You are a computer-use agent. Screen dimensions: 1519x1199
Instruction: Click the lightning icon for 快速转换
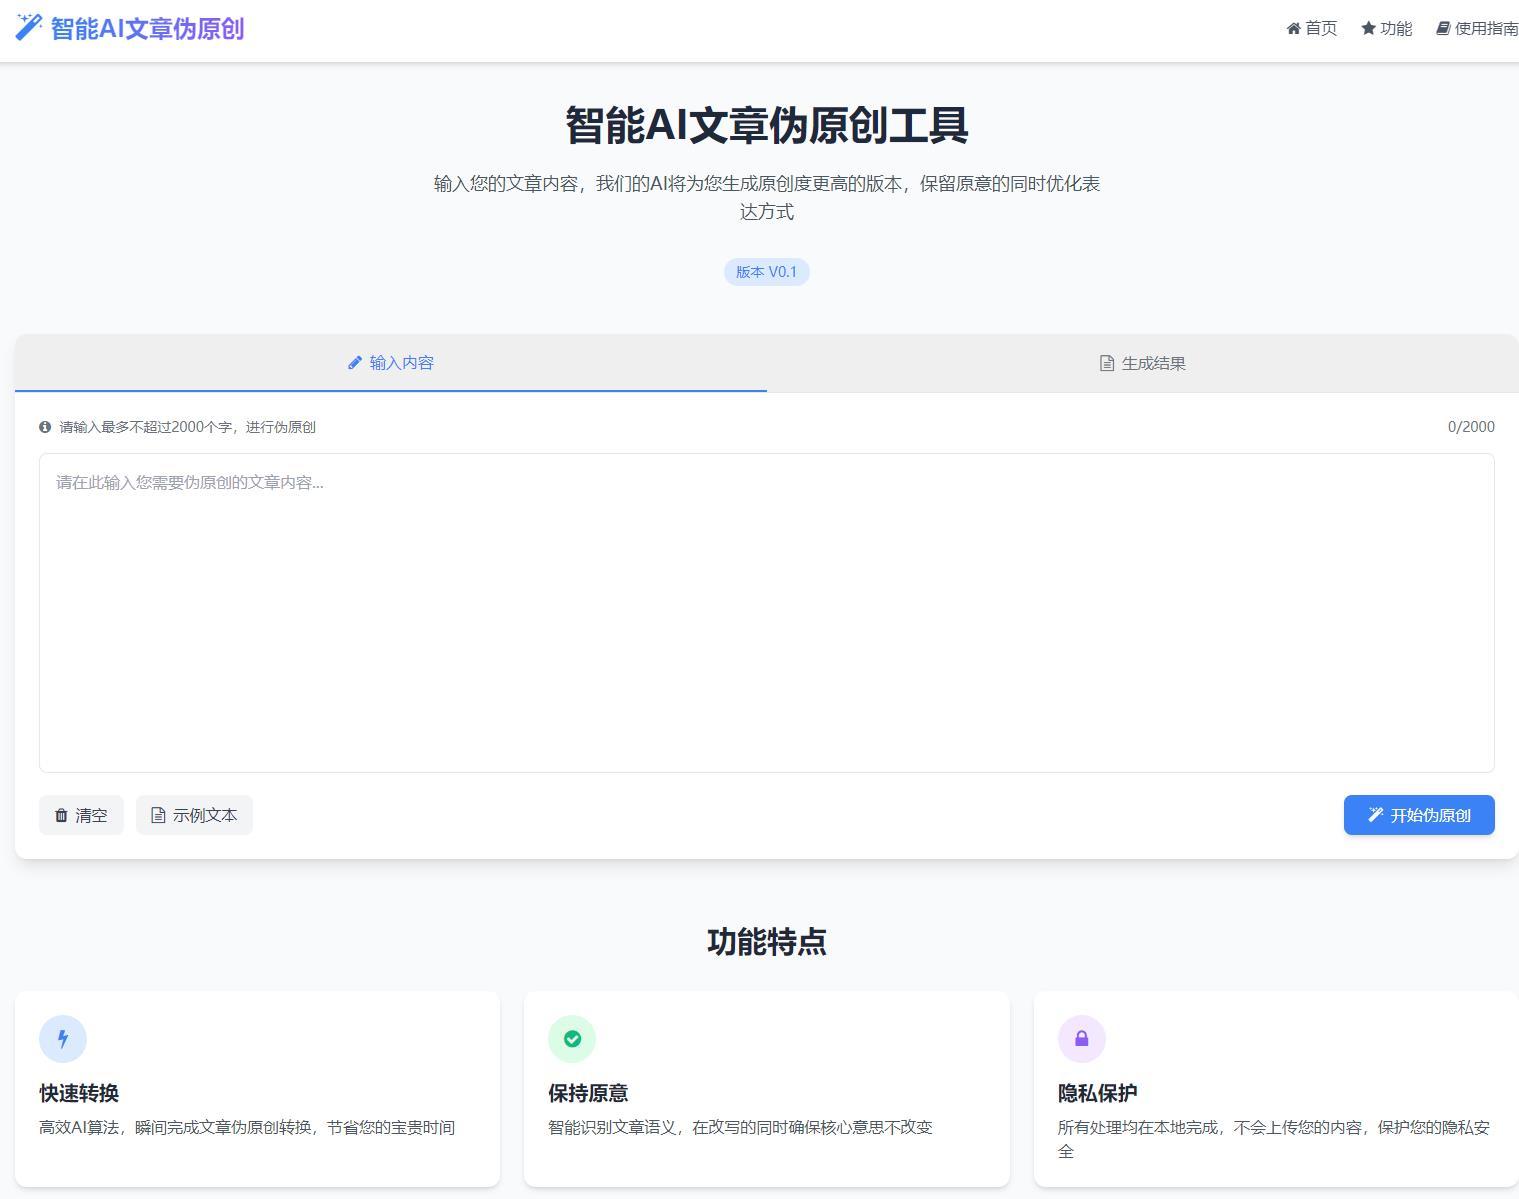click(62, 1038)
